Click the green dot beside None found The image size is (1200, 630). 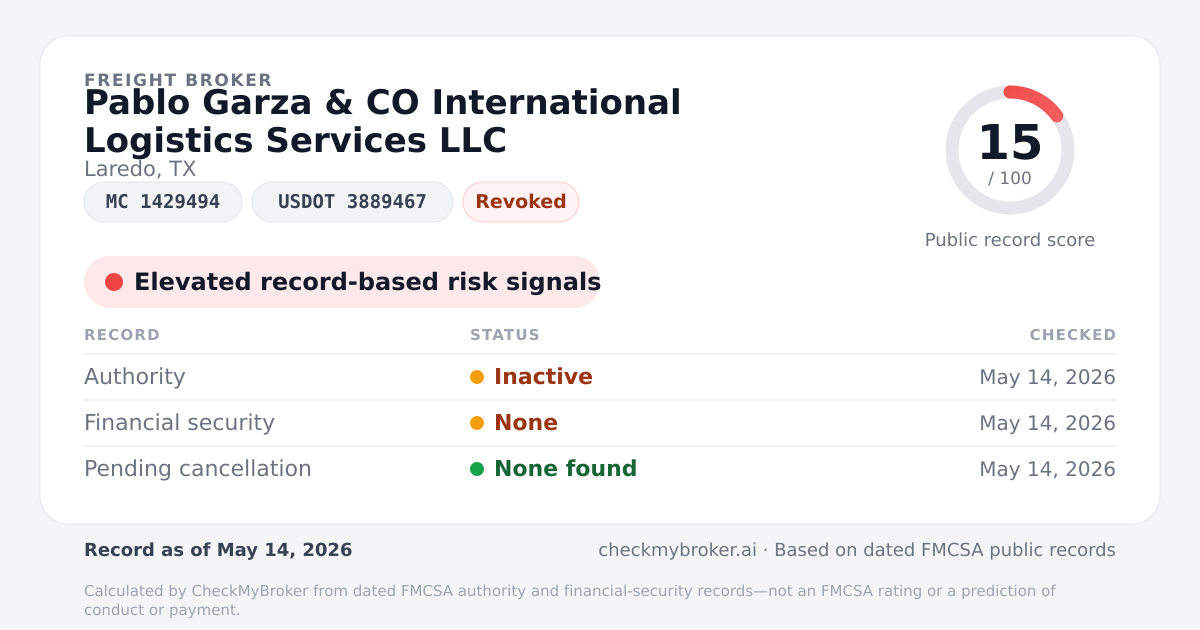point(477,469)
